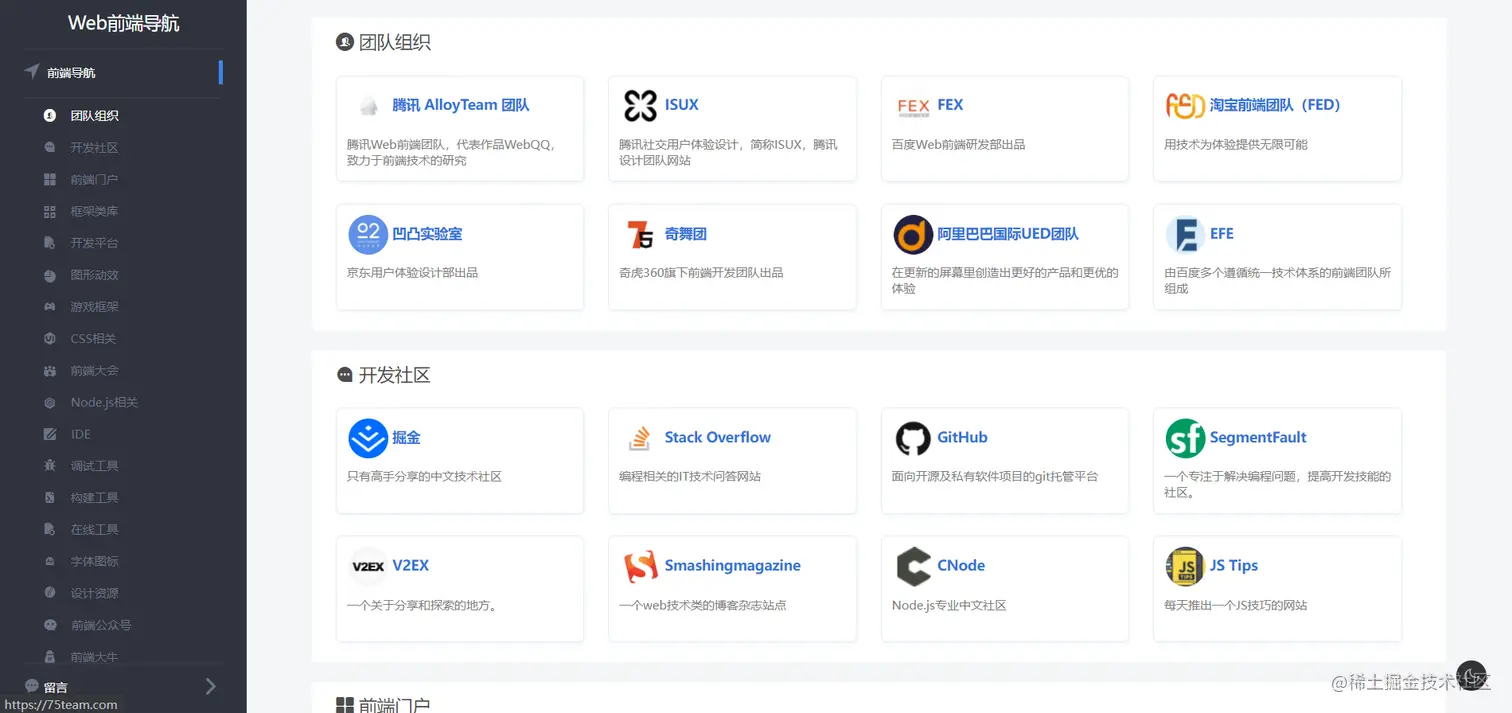This screenshot has width=1512, height=713.
Task: Click the 团队组织 sidebar item icon
Action: 50,116
